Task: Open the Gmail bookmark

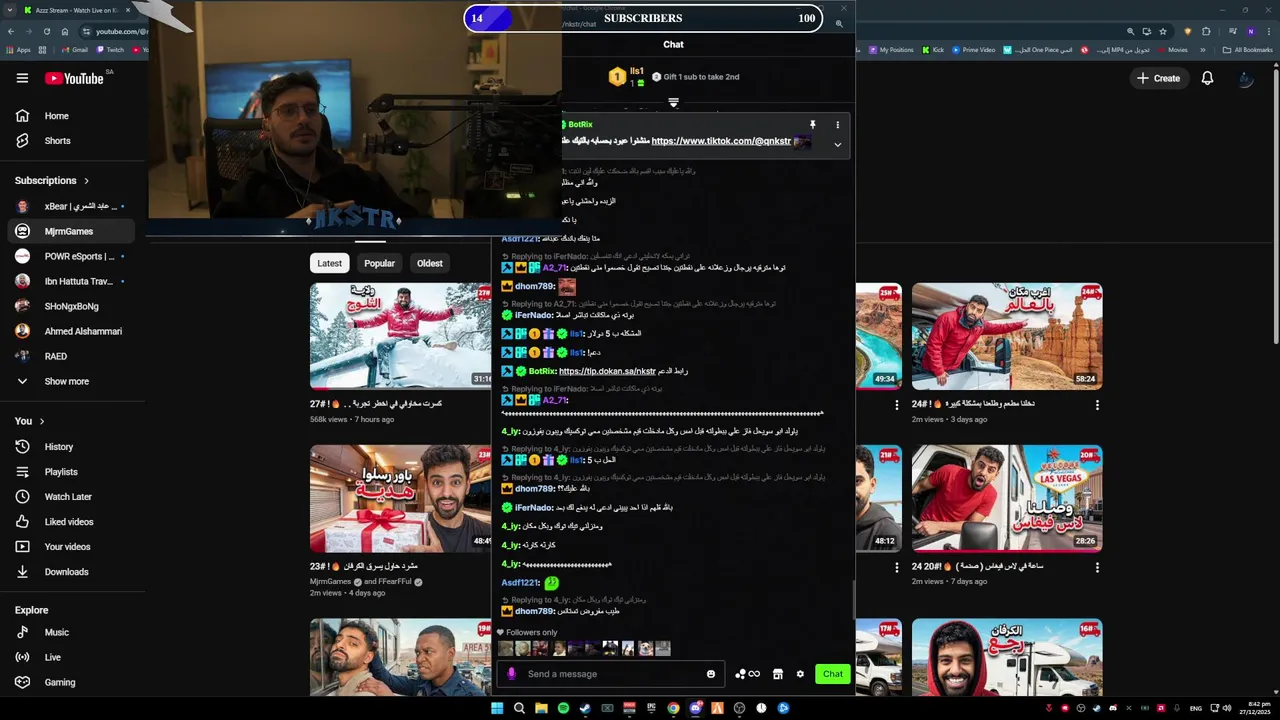Action: (75, 50)
